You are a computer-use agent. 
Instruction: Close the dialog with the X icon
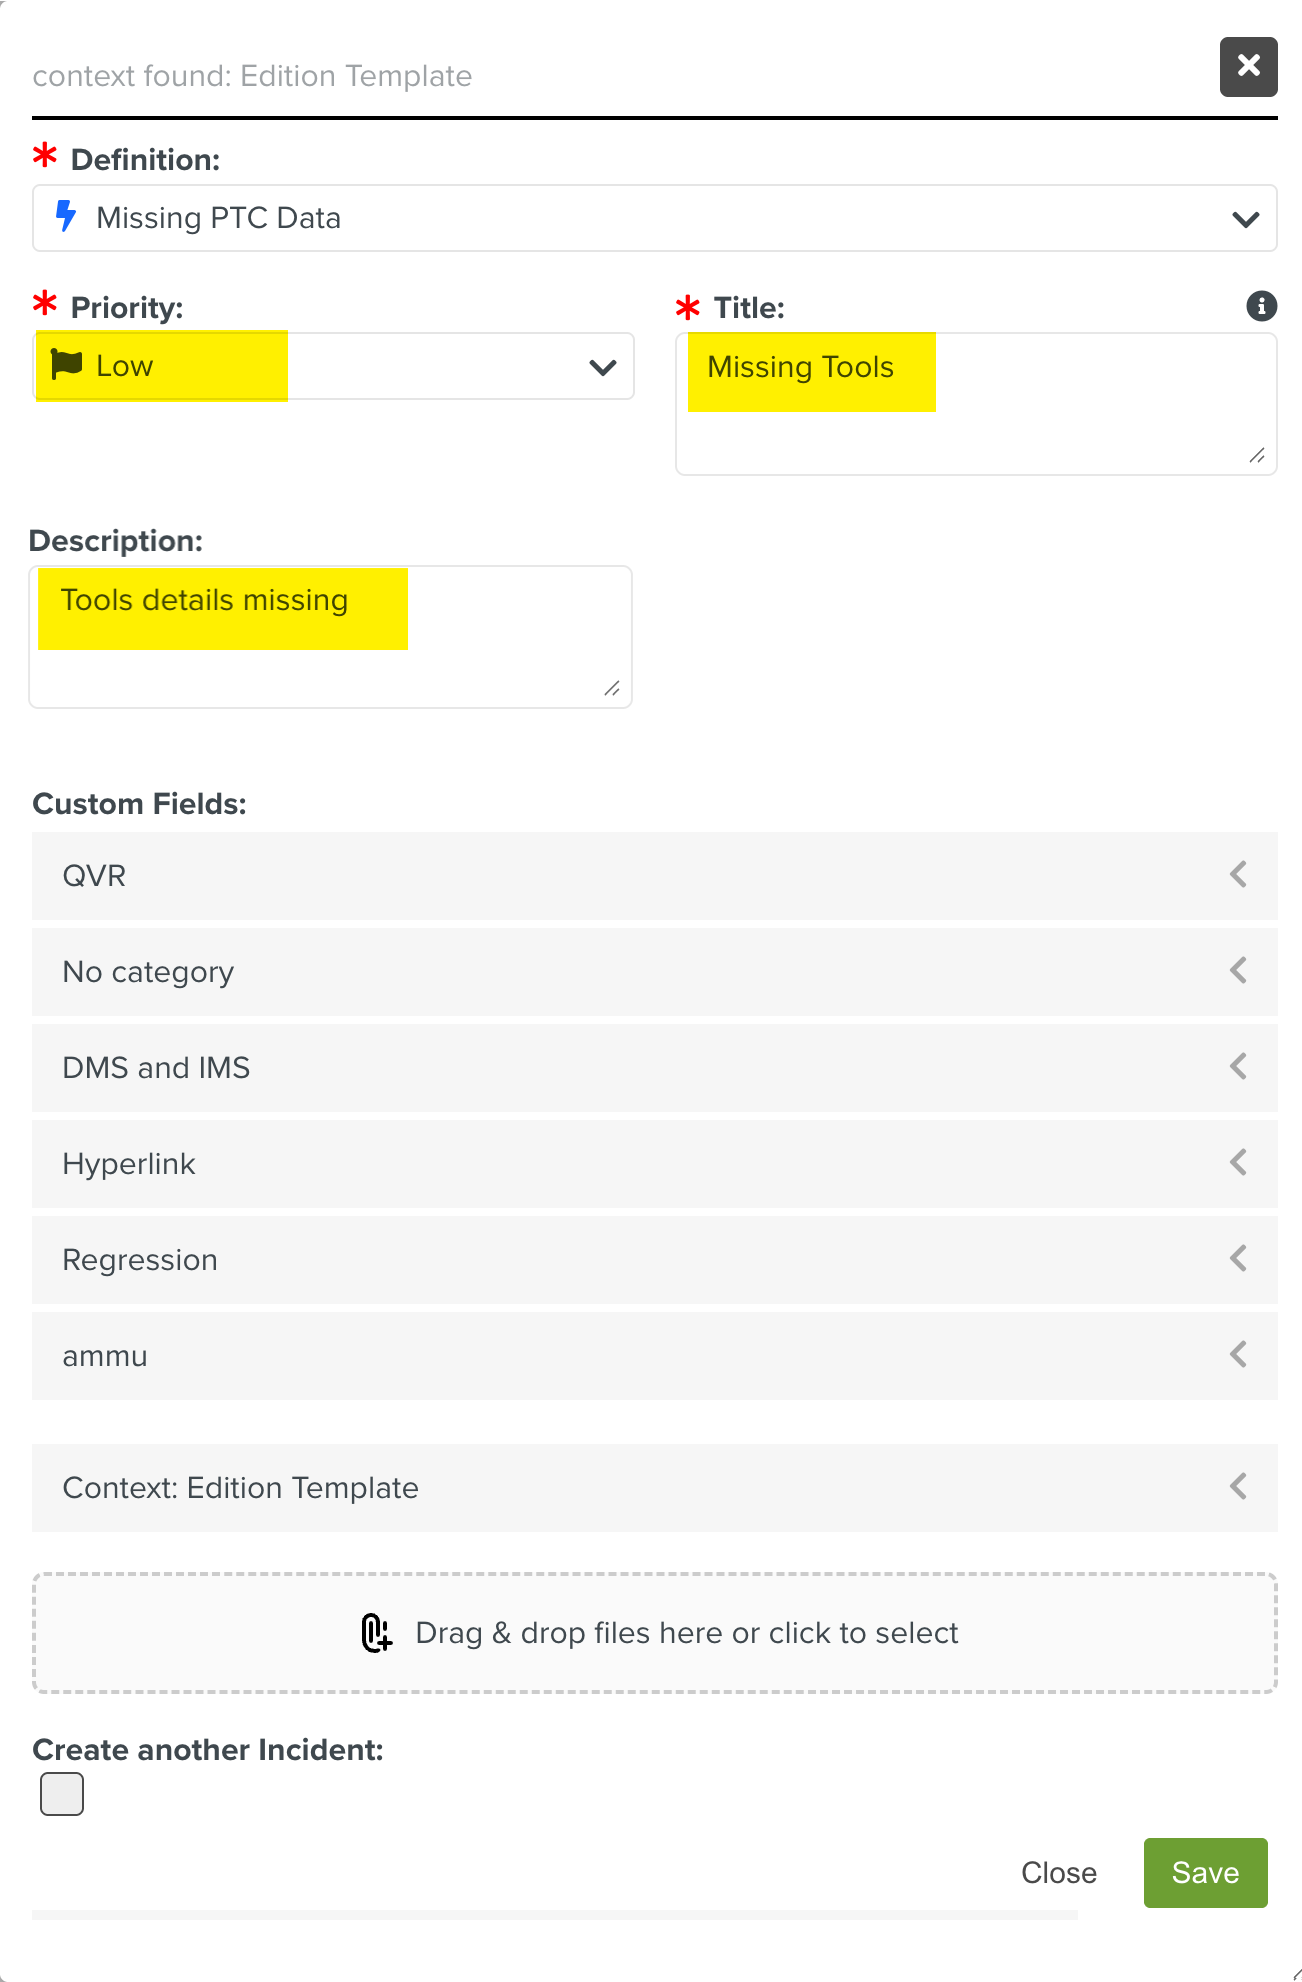click(1248, 66)
